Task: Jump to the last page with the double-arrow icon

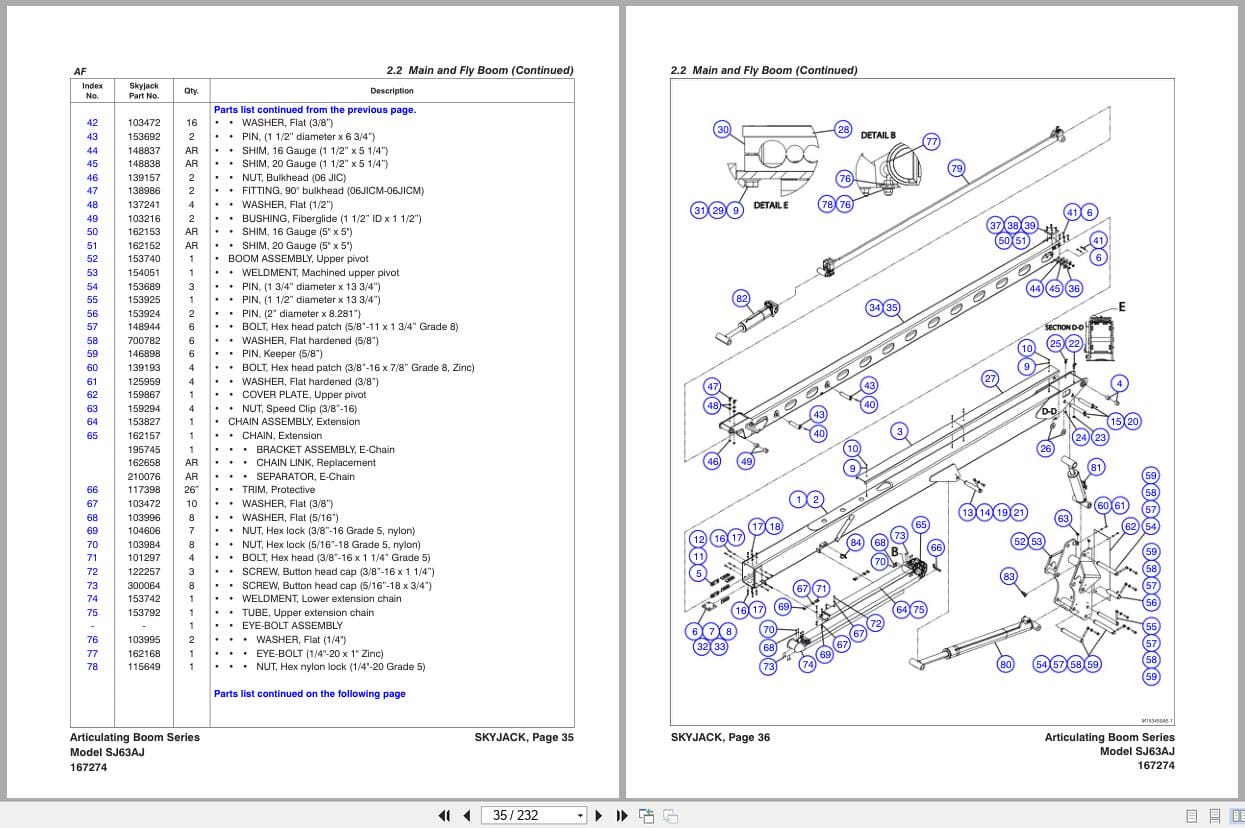Action: 622,815
